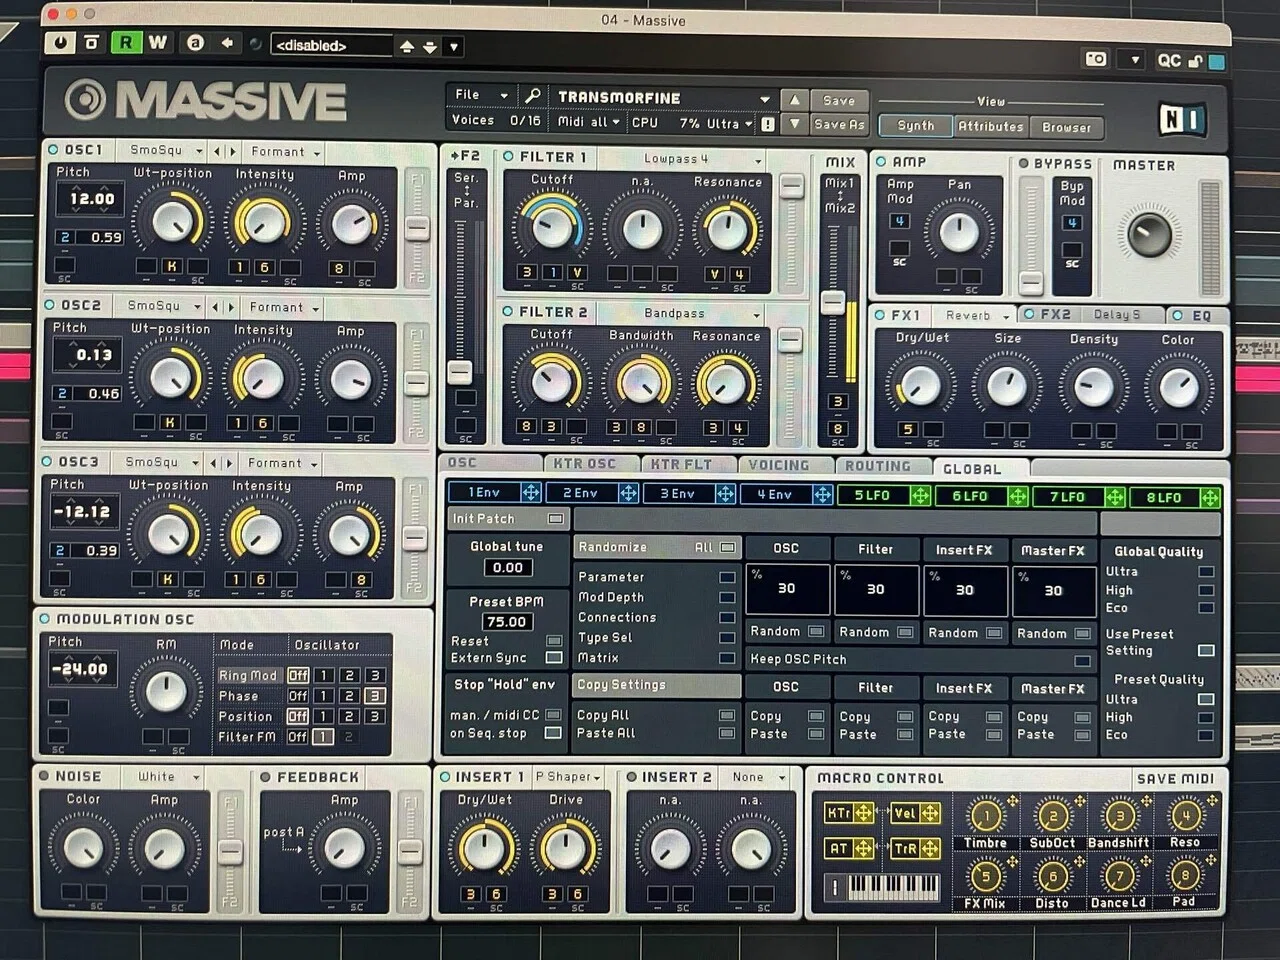Check the Keep OSC Pitch box
This screenshot has width=1280, height=960.
click(1082, 660)
